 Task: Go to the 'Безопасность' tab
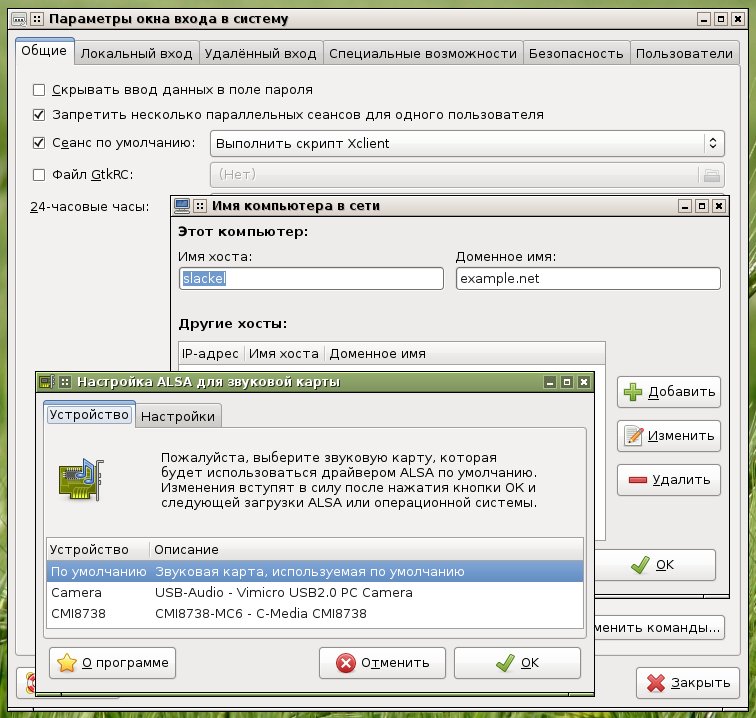576,54
